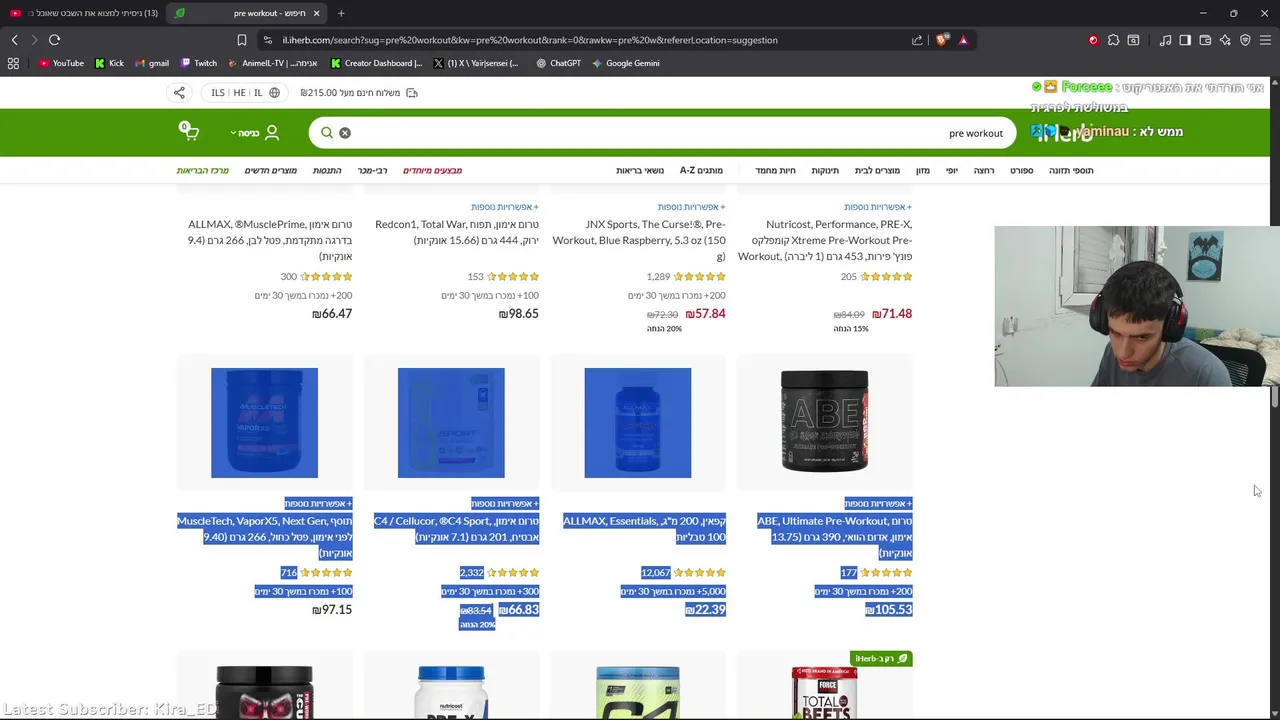The image size is (1280, 720).
Task: Expand more options above MuscleTech VaporX5
Action: tap(318, 503)
